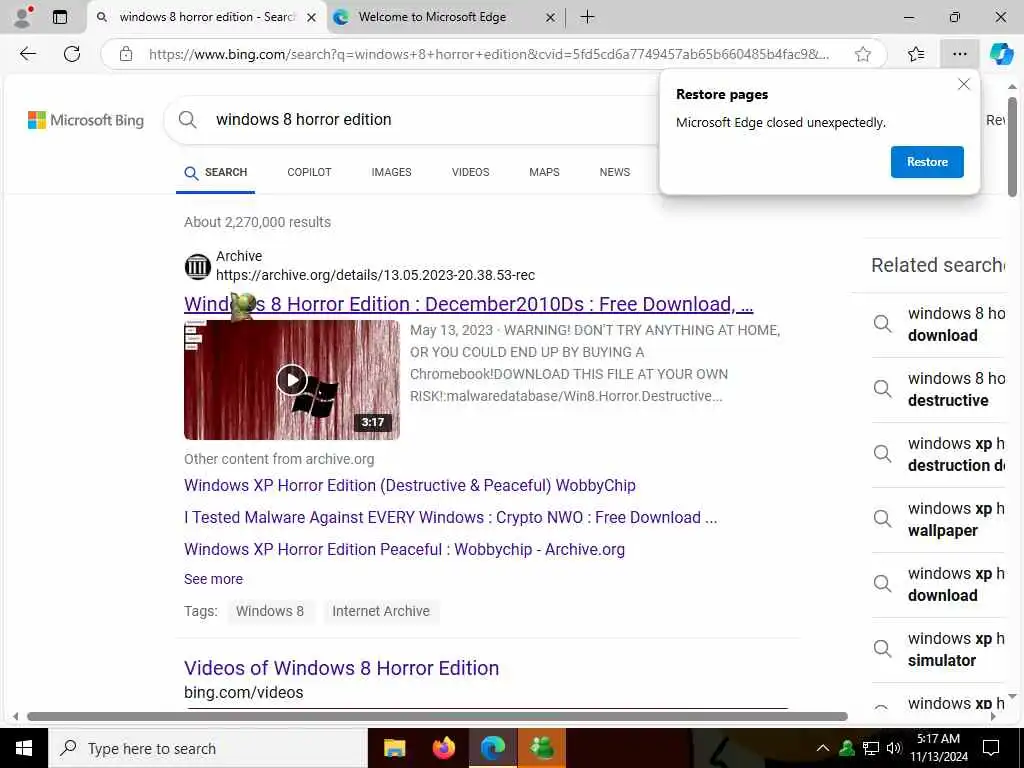
Task: Refresh the current page
Action: [72, 54]
